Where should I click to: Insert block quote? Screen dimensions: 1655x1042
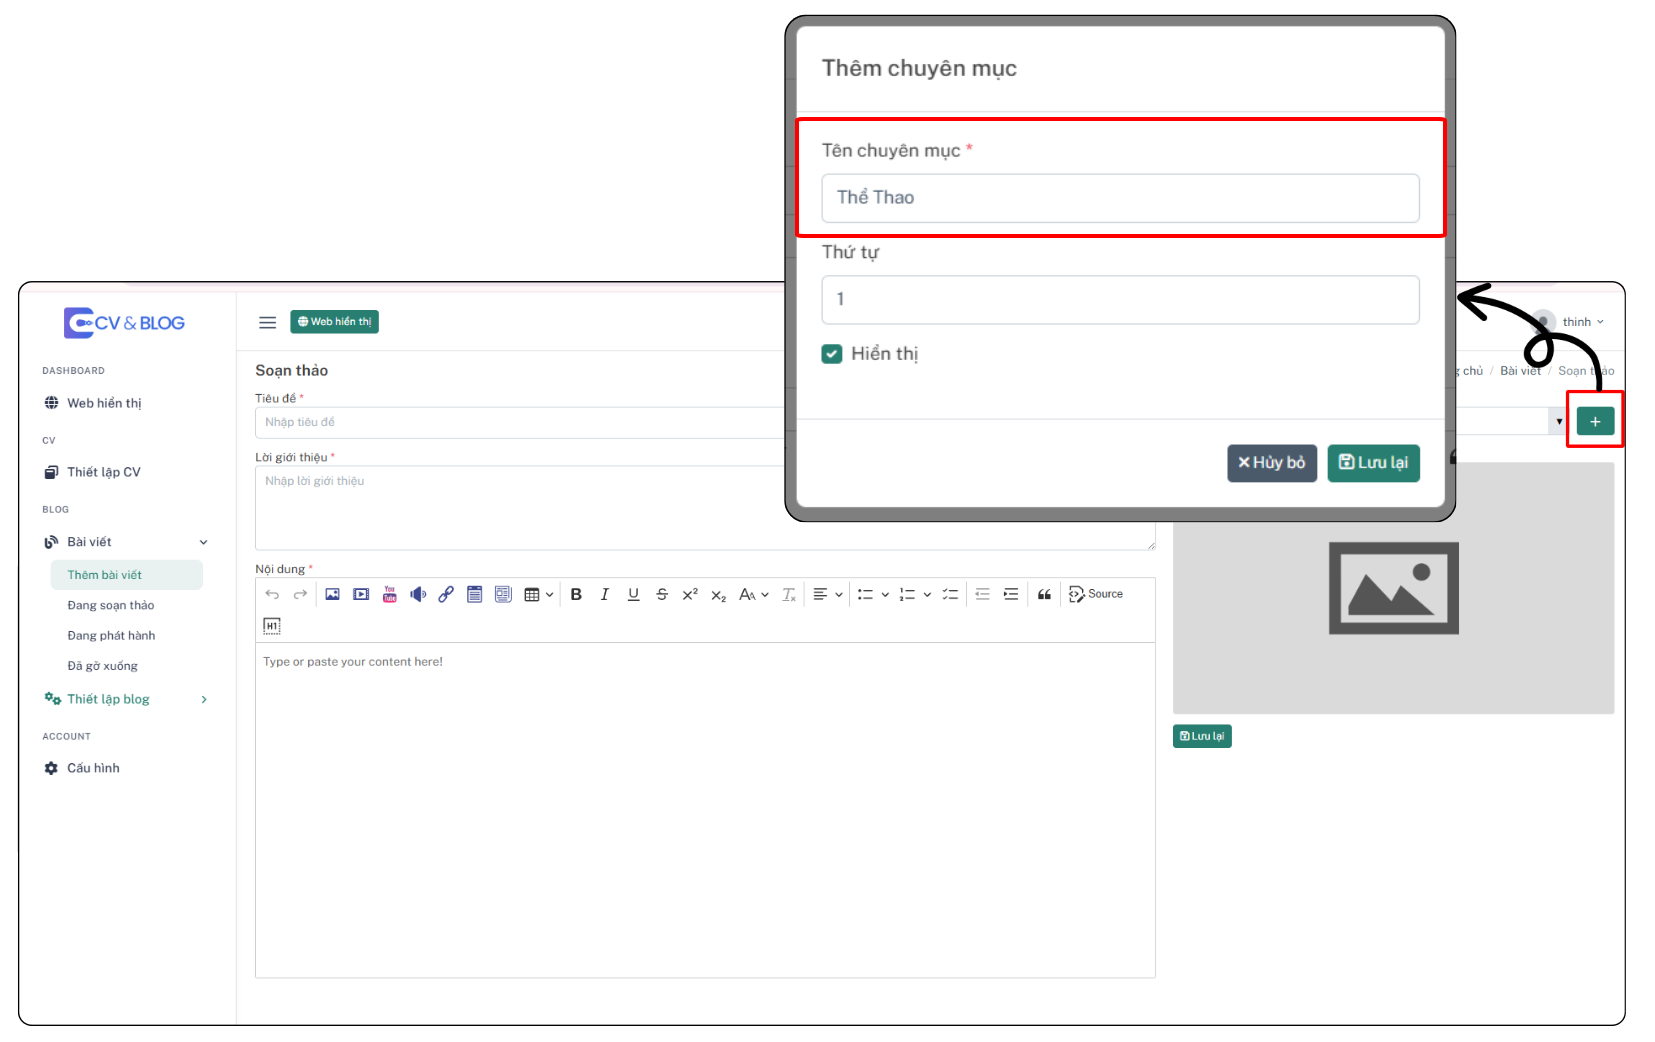point(1044,594)
